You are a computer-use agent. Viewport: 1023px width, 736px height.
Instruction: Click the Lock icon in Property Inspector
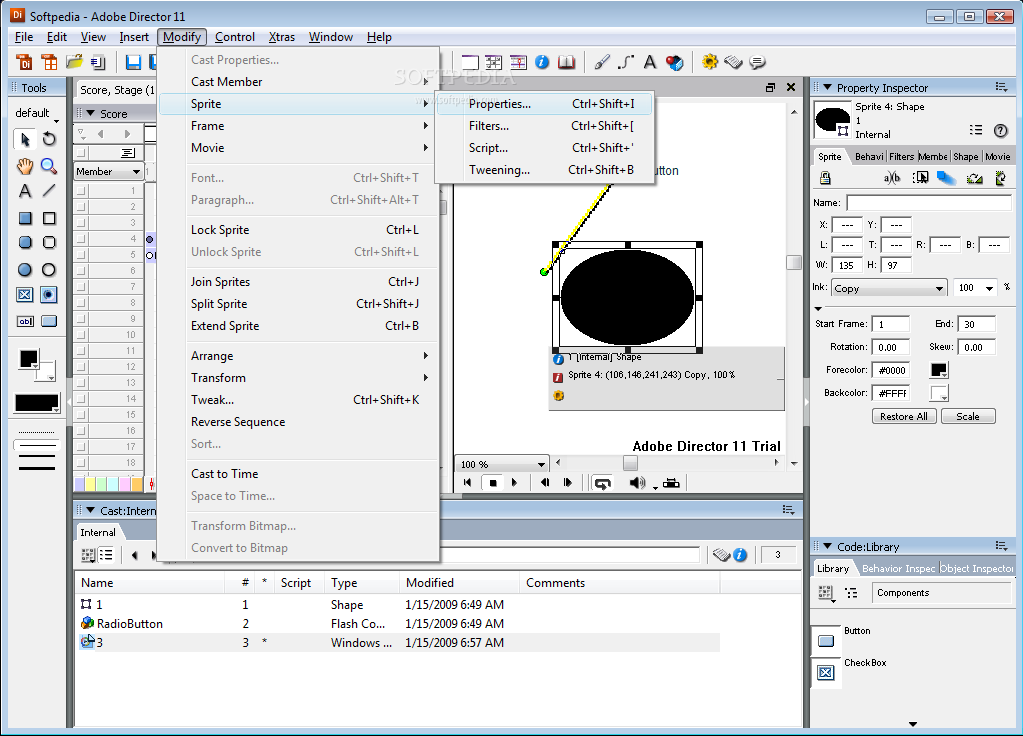click(x=825, y=177)
